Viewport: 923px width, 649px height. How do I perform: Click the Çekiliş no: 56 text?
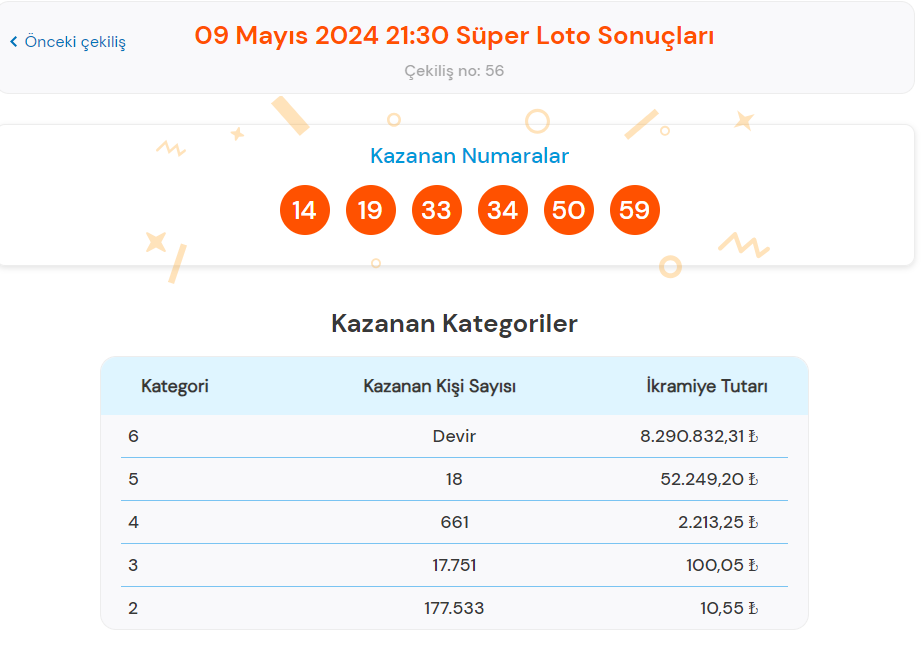(x=454, y=71)
